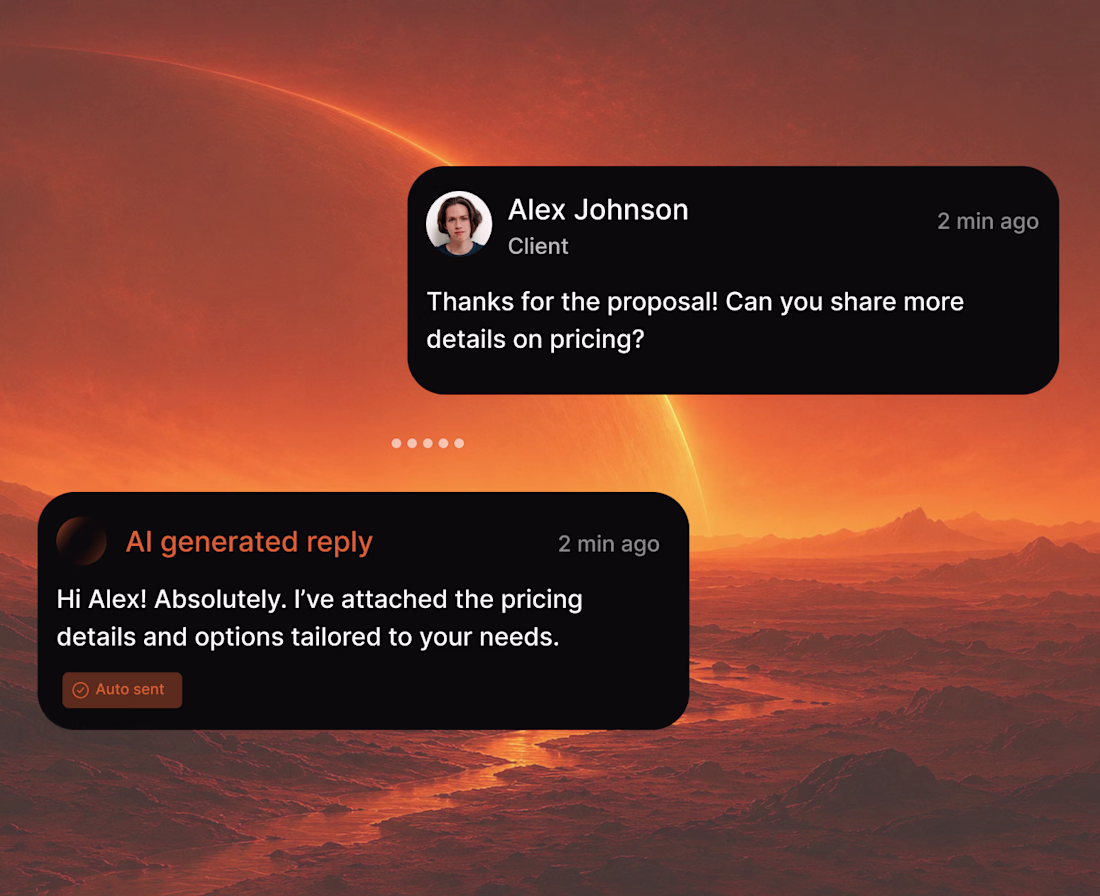Click the checkmark circle icon in Auto sent
The image size is (1100, 896).
pos(81,690)
